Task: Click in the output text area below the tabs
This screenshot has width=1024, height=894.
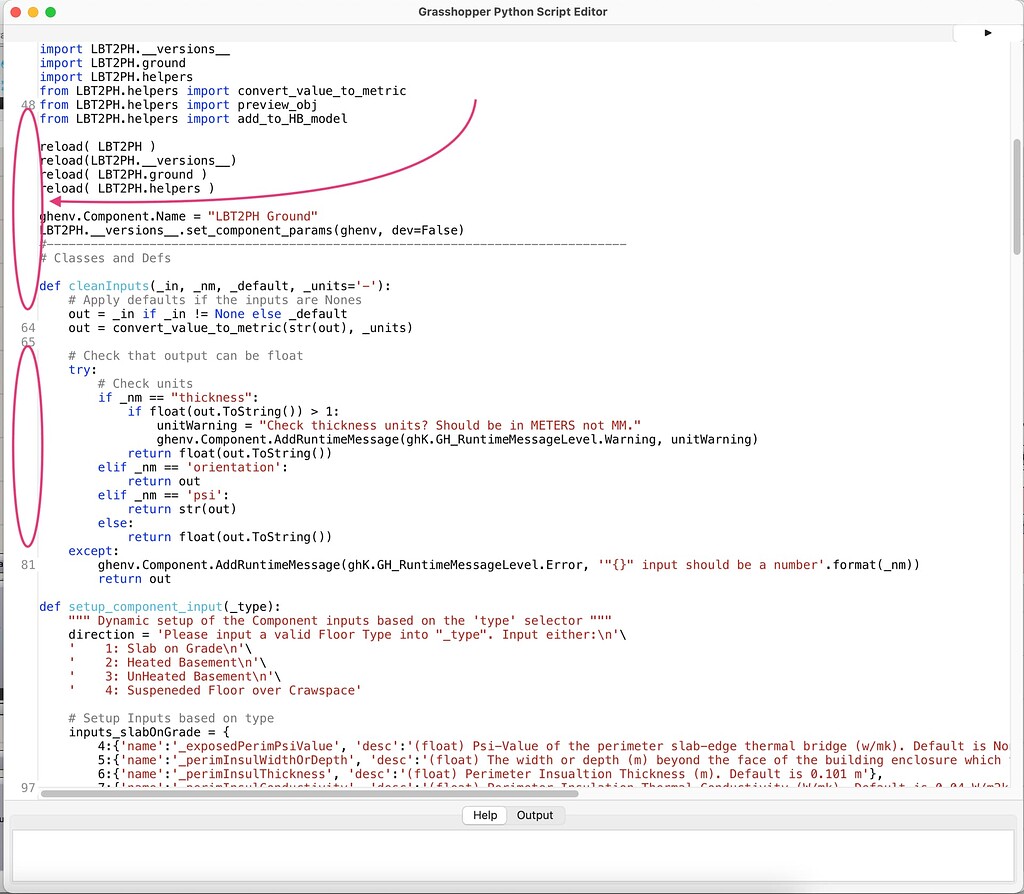Action: tap(512, 855)
